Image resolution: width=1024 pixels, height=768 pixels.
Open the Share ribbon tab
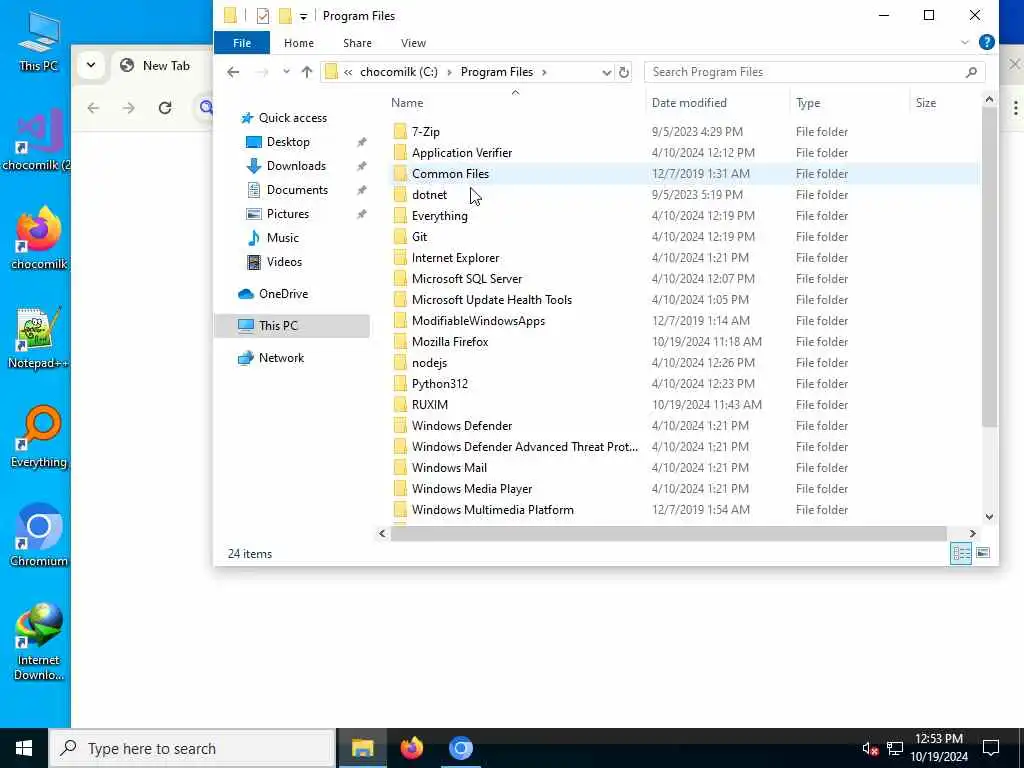click(357, 43)
